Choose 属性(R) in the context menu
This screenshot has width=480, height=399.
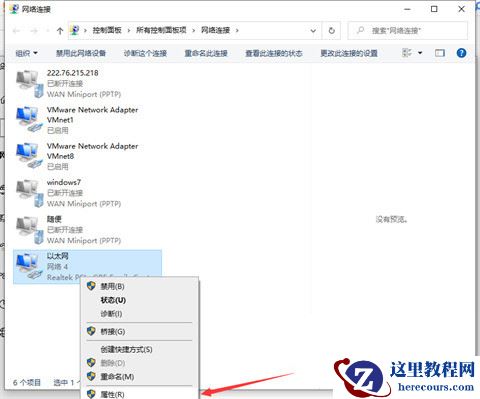[140, 394]
